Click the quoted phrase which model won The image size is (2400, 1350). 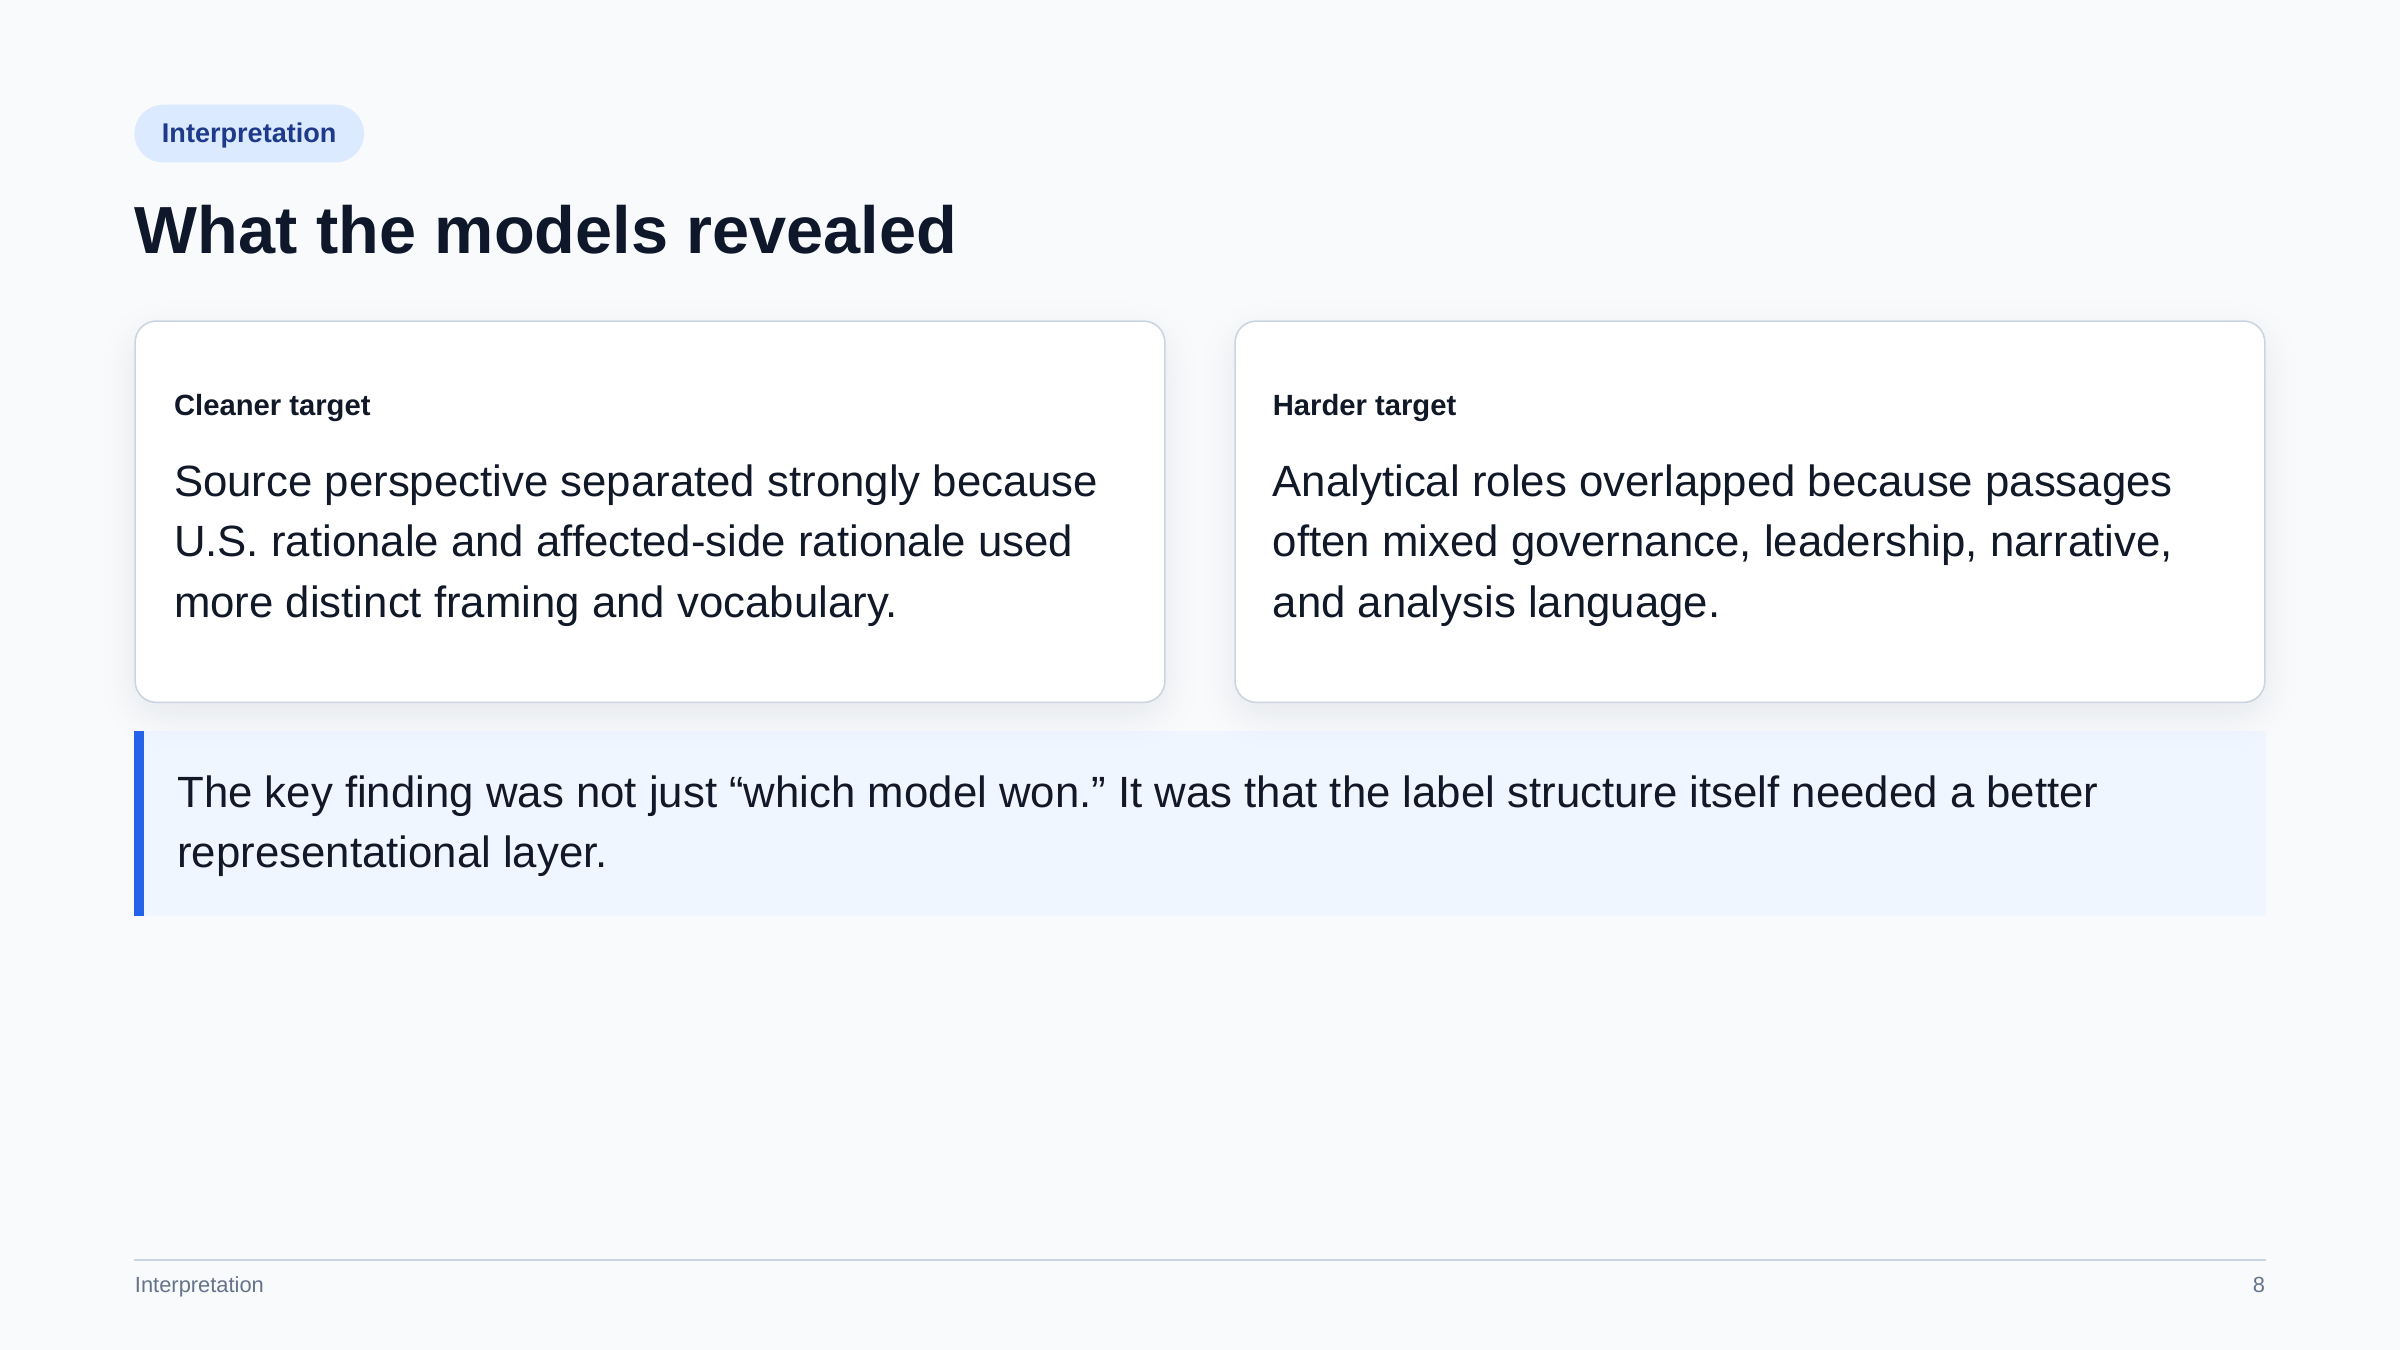click(918, 792)
